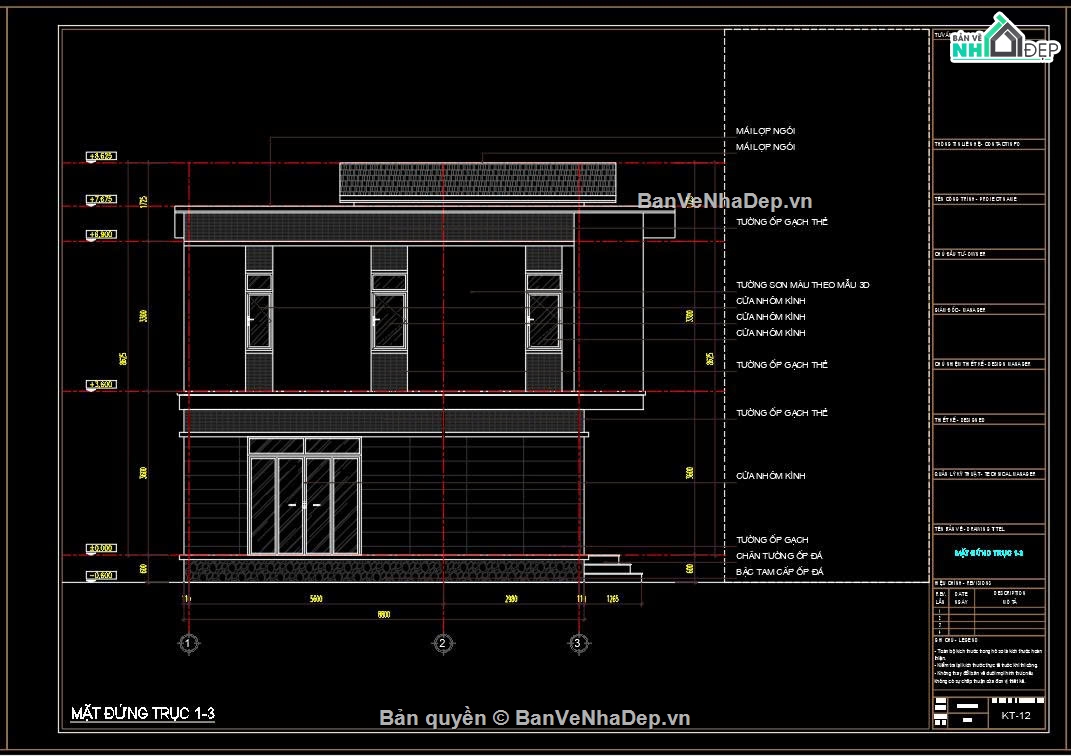Select the 2900 horizontal dimension text
1071x756 pixels.
click(x=510, y=598)
